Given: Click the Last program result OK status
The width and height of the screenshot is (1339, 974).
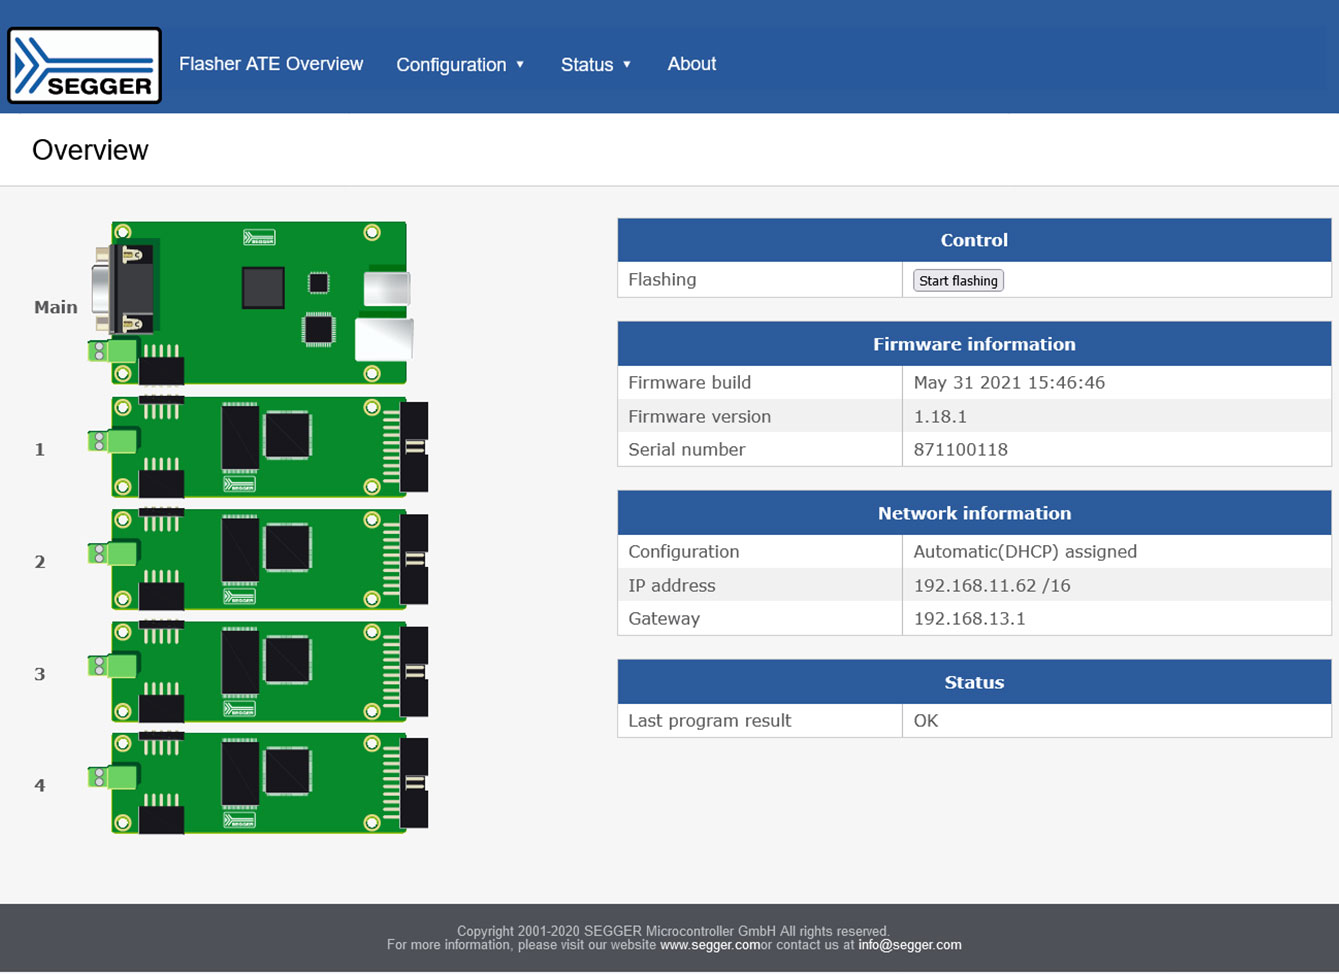Looking at the screenshot, I should pos(924,720).
